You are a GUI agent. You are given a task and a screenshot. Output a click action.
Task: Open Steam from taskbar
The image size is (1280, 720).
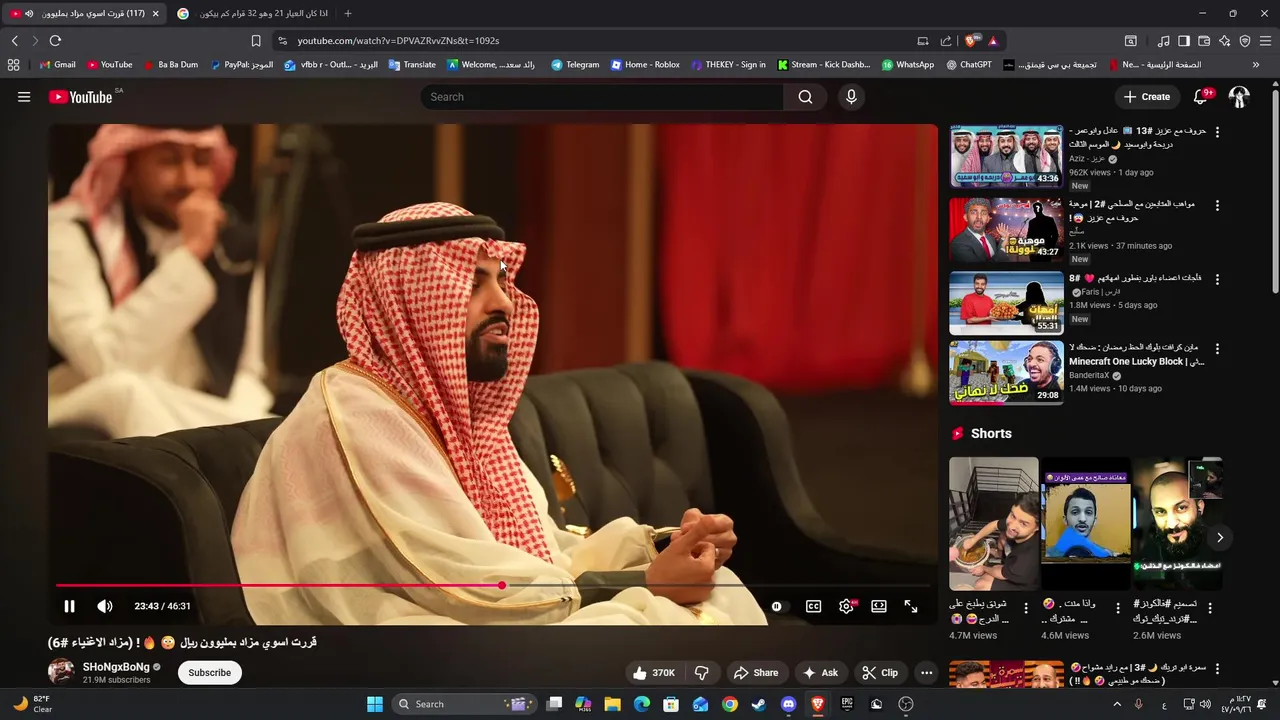(x=759, y=704)
